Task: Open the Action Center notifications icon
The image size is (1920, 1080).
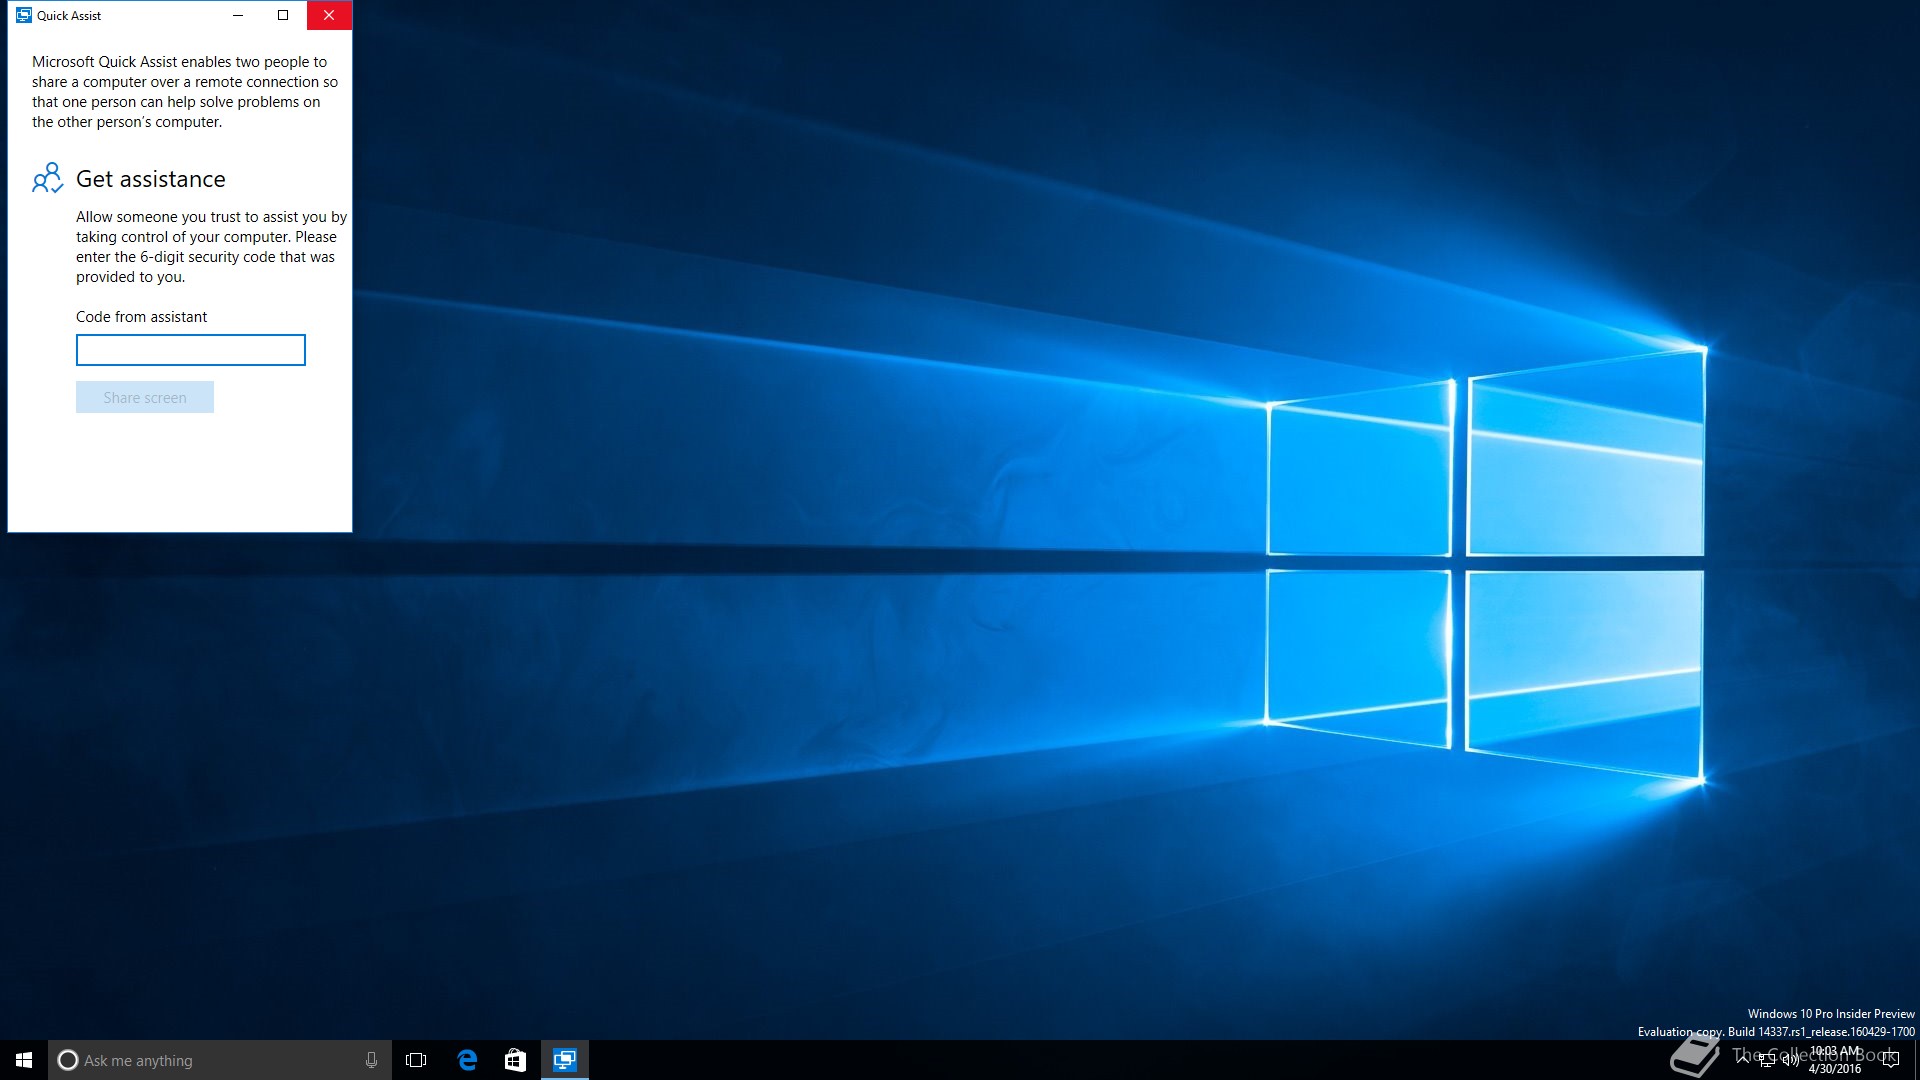Action: 1890,1060
